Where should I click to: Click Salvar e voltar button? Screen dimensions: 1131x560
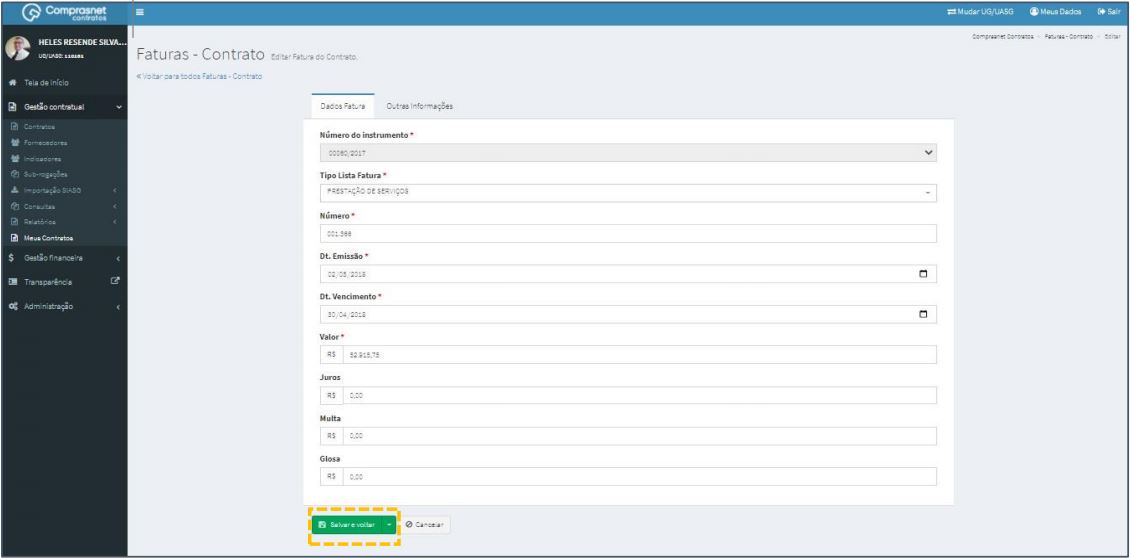(346, 525)
